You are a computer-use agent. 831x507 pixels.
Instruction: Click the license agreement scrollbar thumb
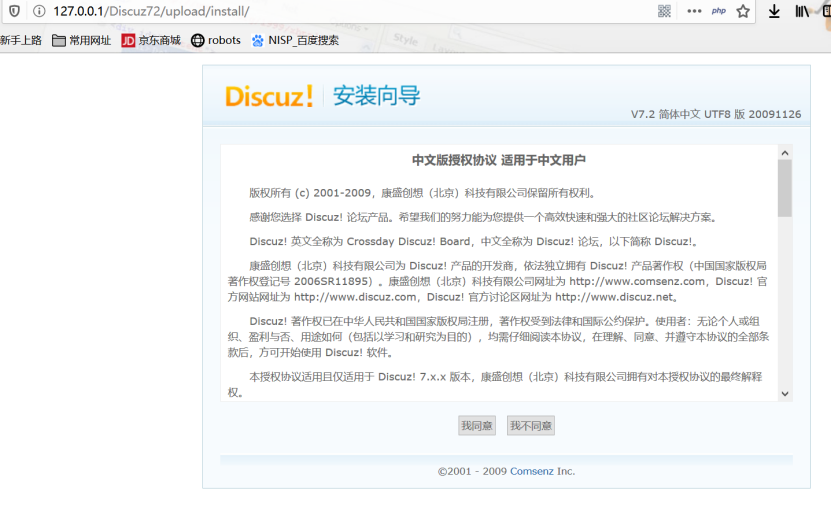point(785,188)
